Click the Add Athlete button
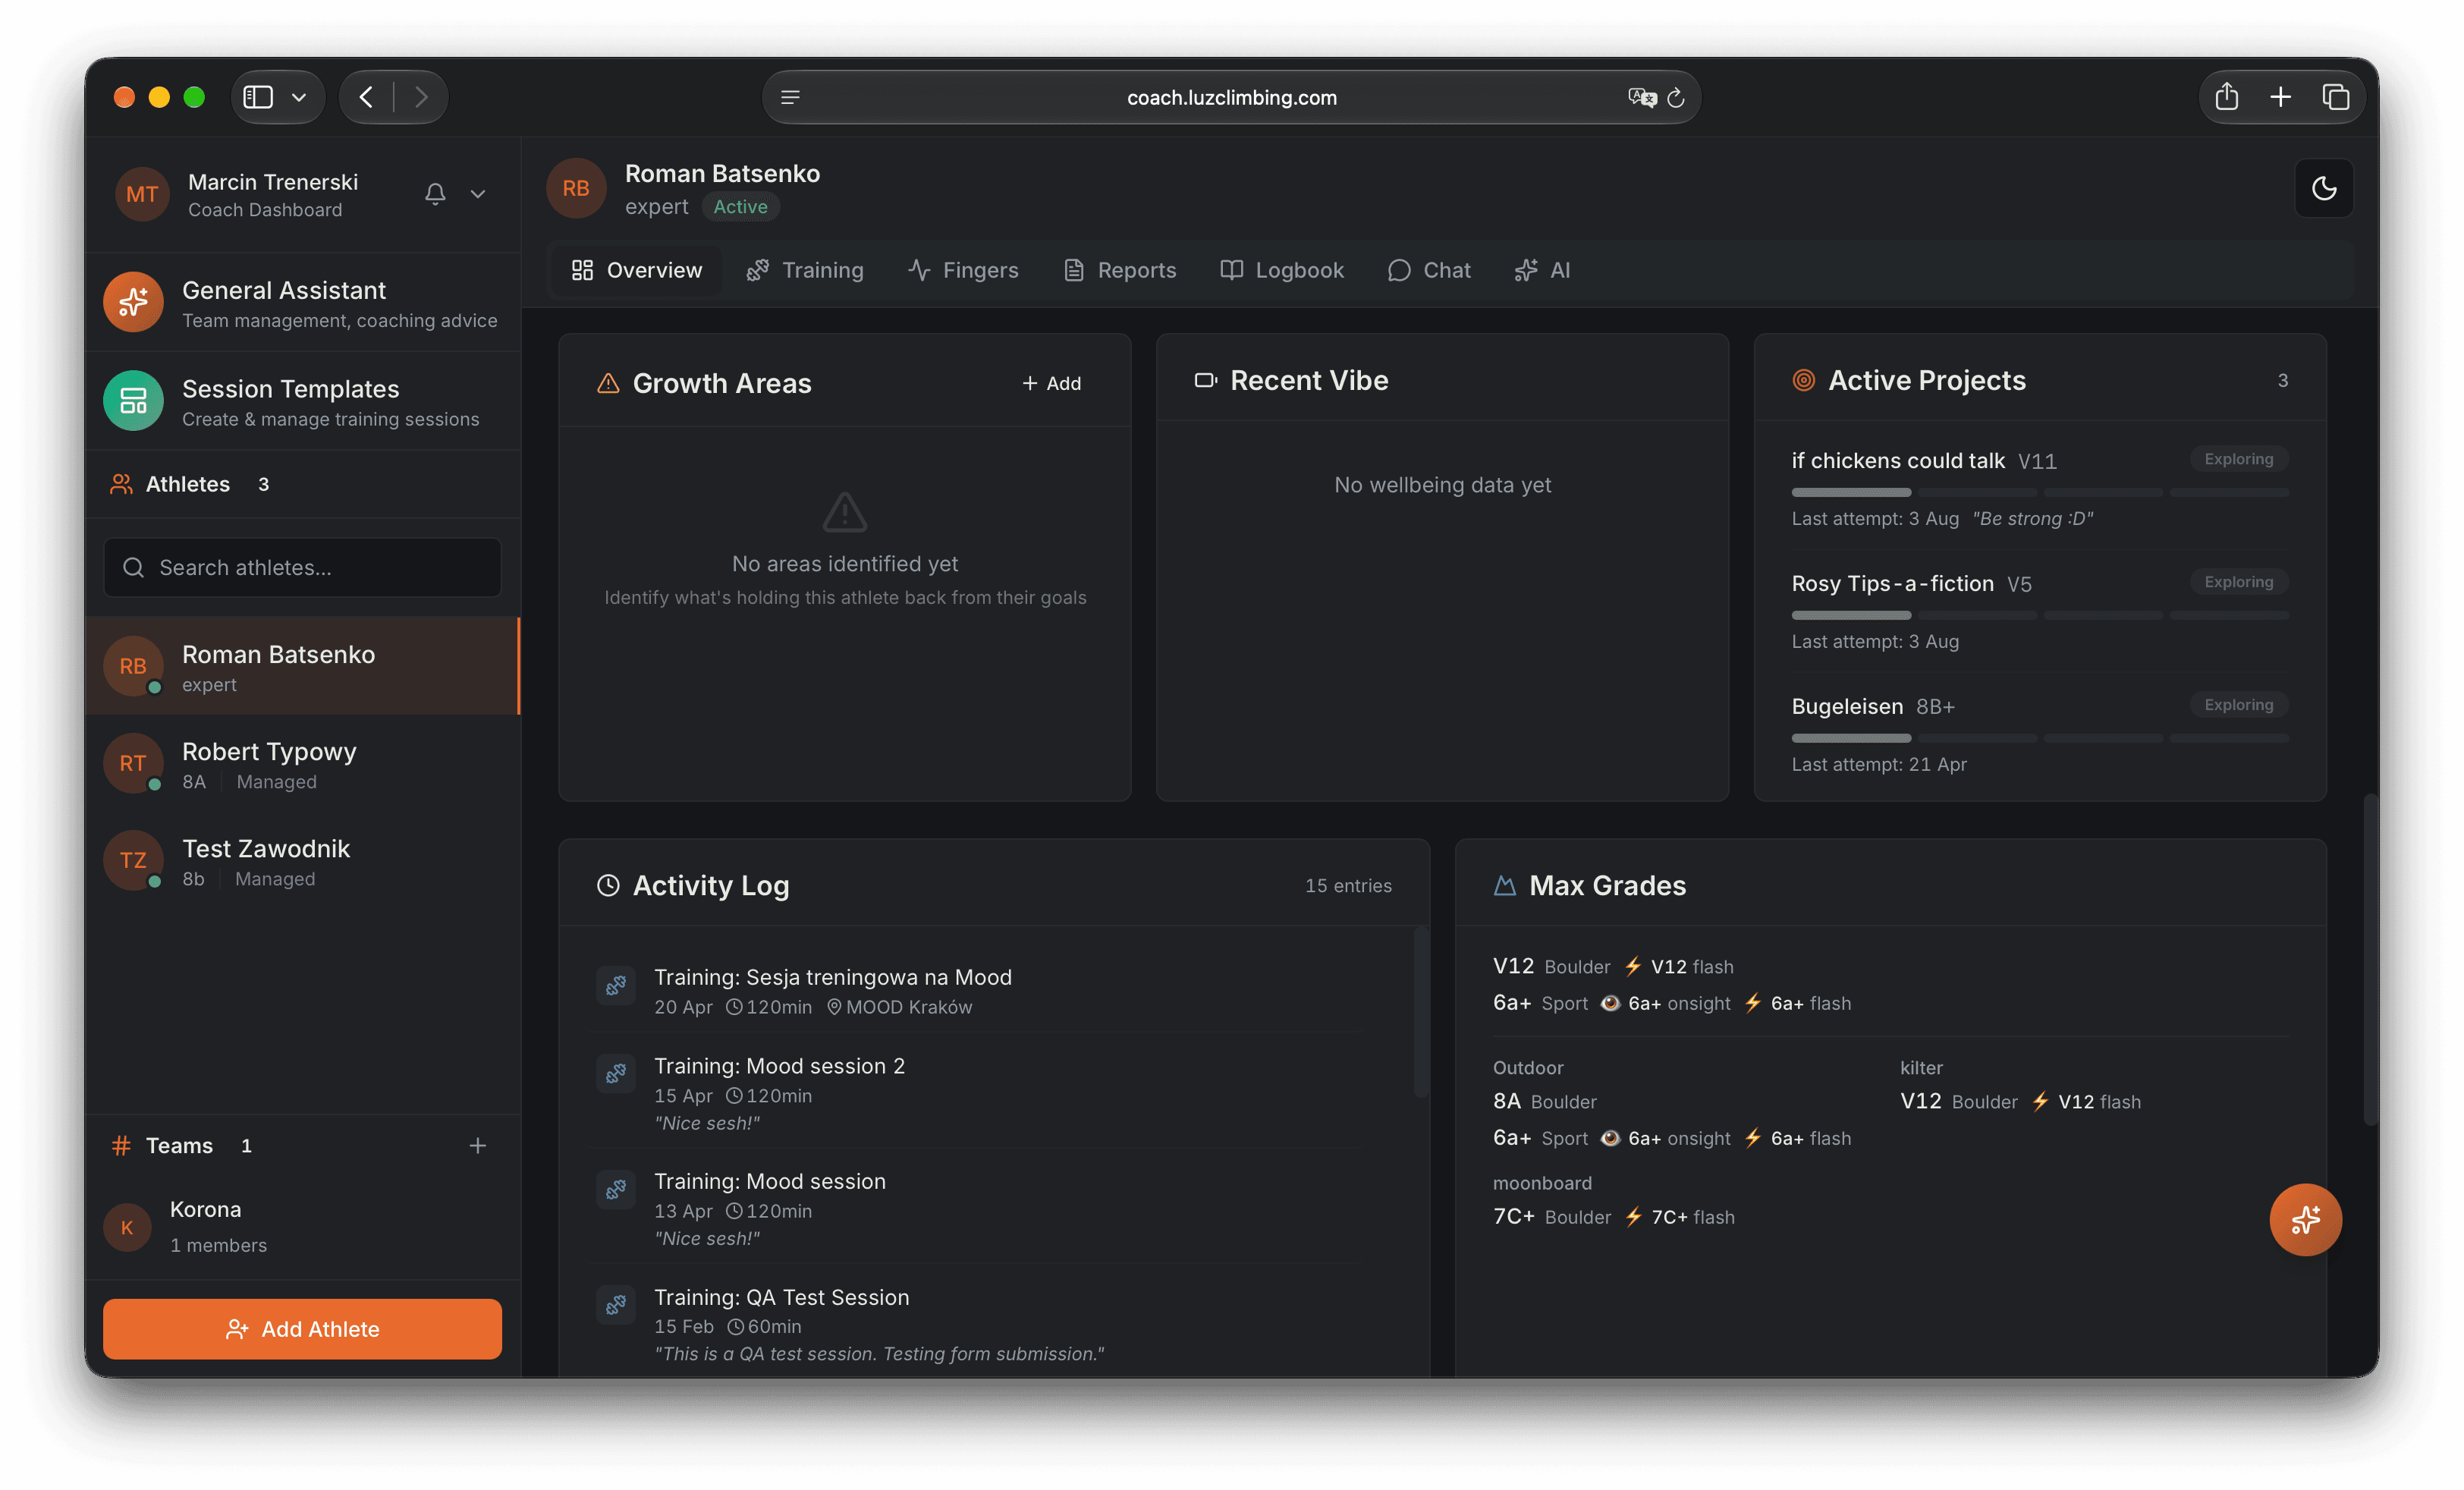2464x1490 pixels. pyautogui.click(x=302, y=1329)
